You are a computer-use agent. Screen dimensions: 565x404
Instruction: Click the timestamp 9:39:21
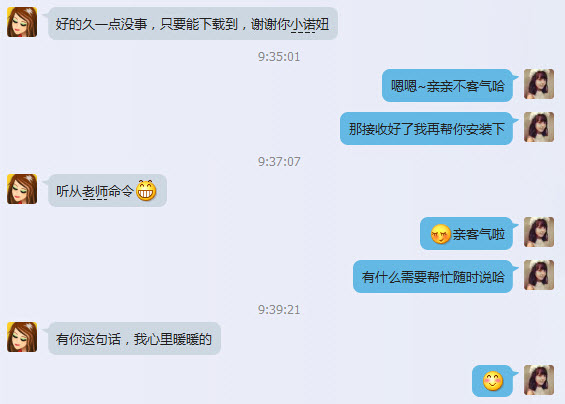(x=279, y=310)
